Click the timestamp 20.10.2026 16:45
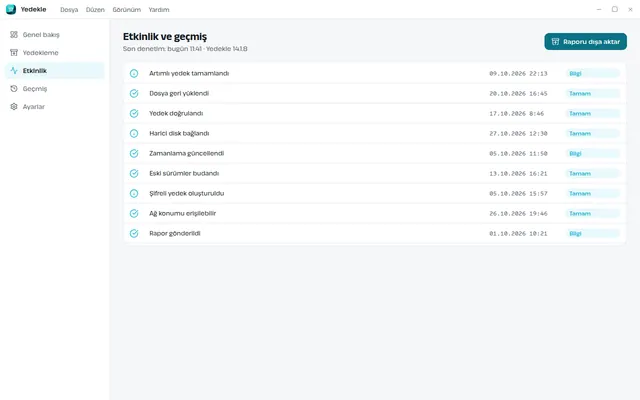 point(518,93)
